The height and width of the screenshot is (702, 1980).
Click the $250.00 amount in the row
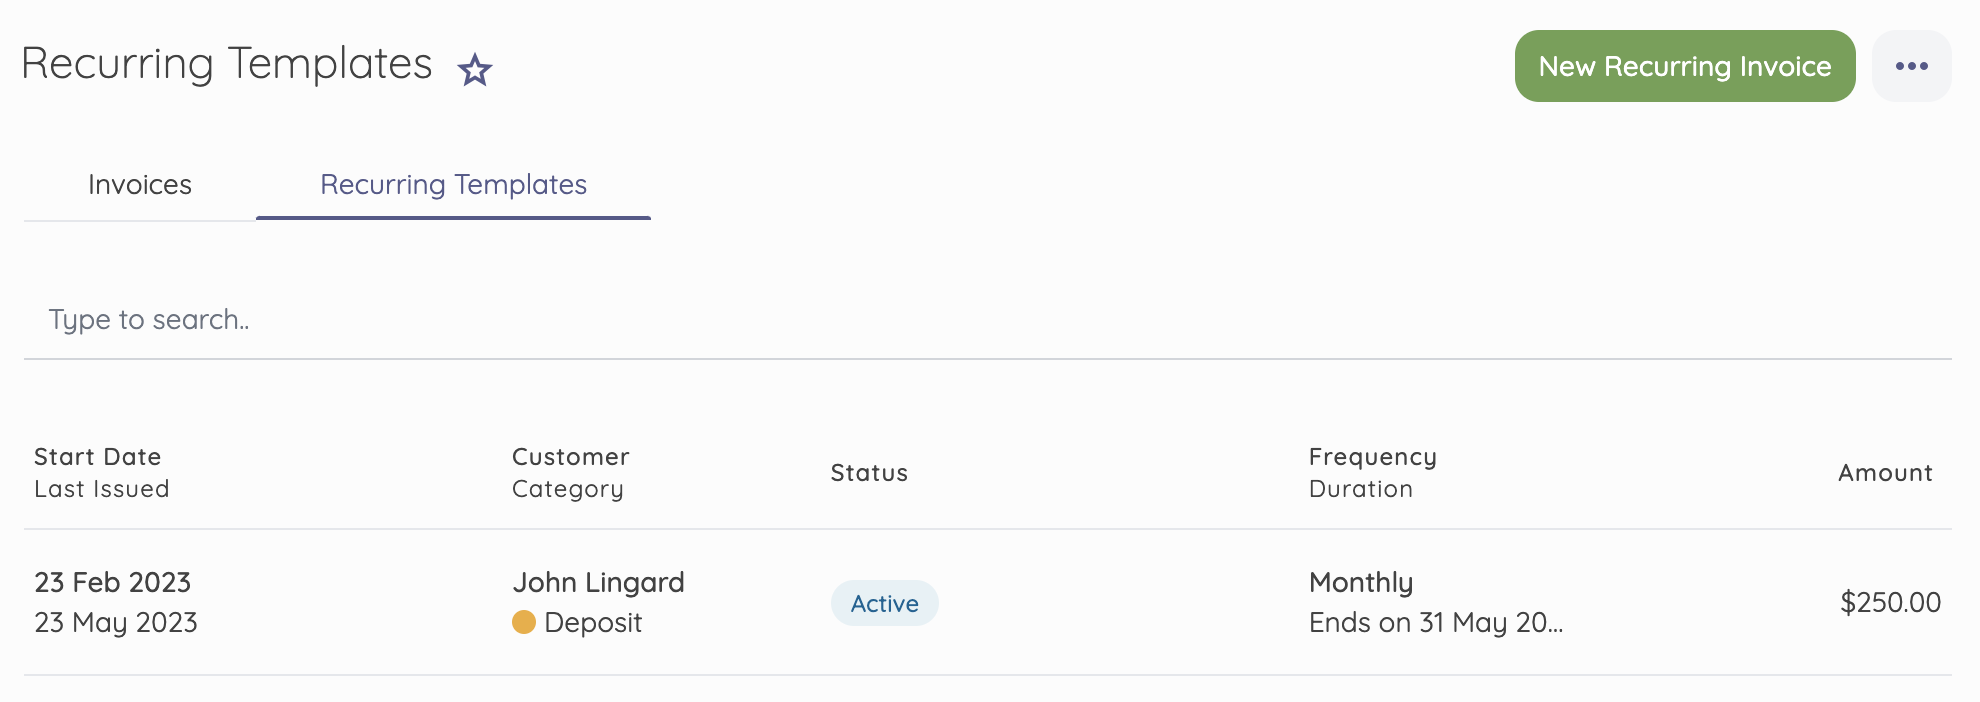1890,602
